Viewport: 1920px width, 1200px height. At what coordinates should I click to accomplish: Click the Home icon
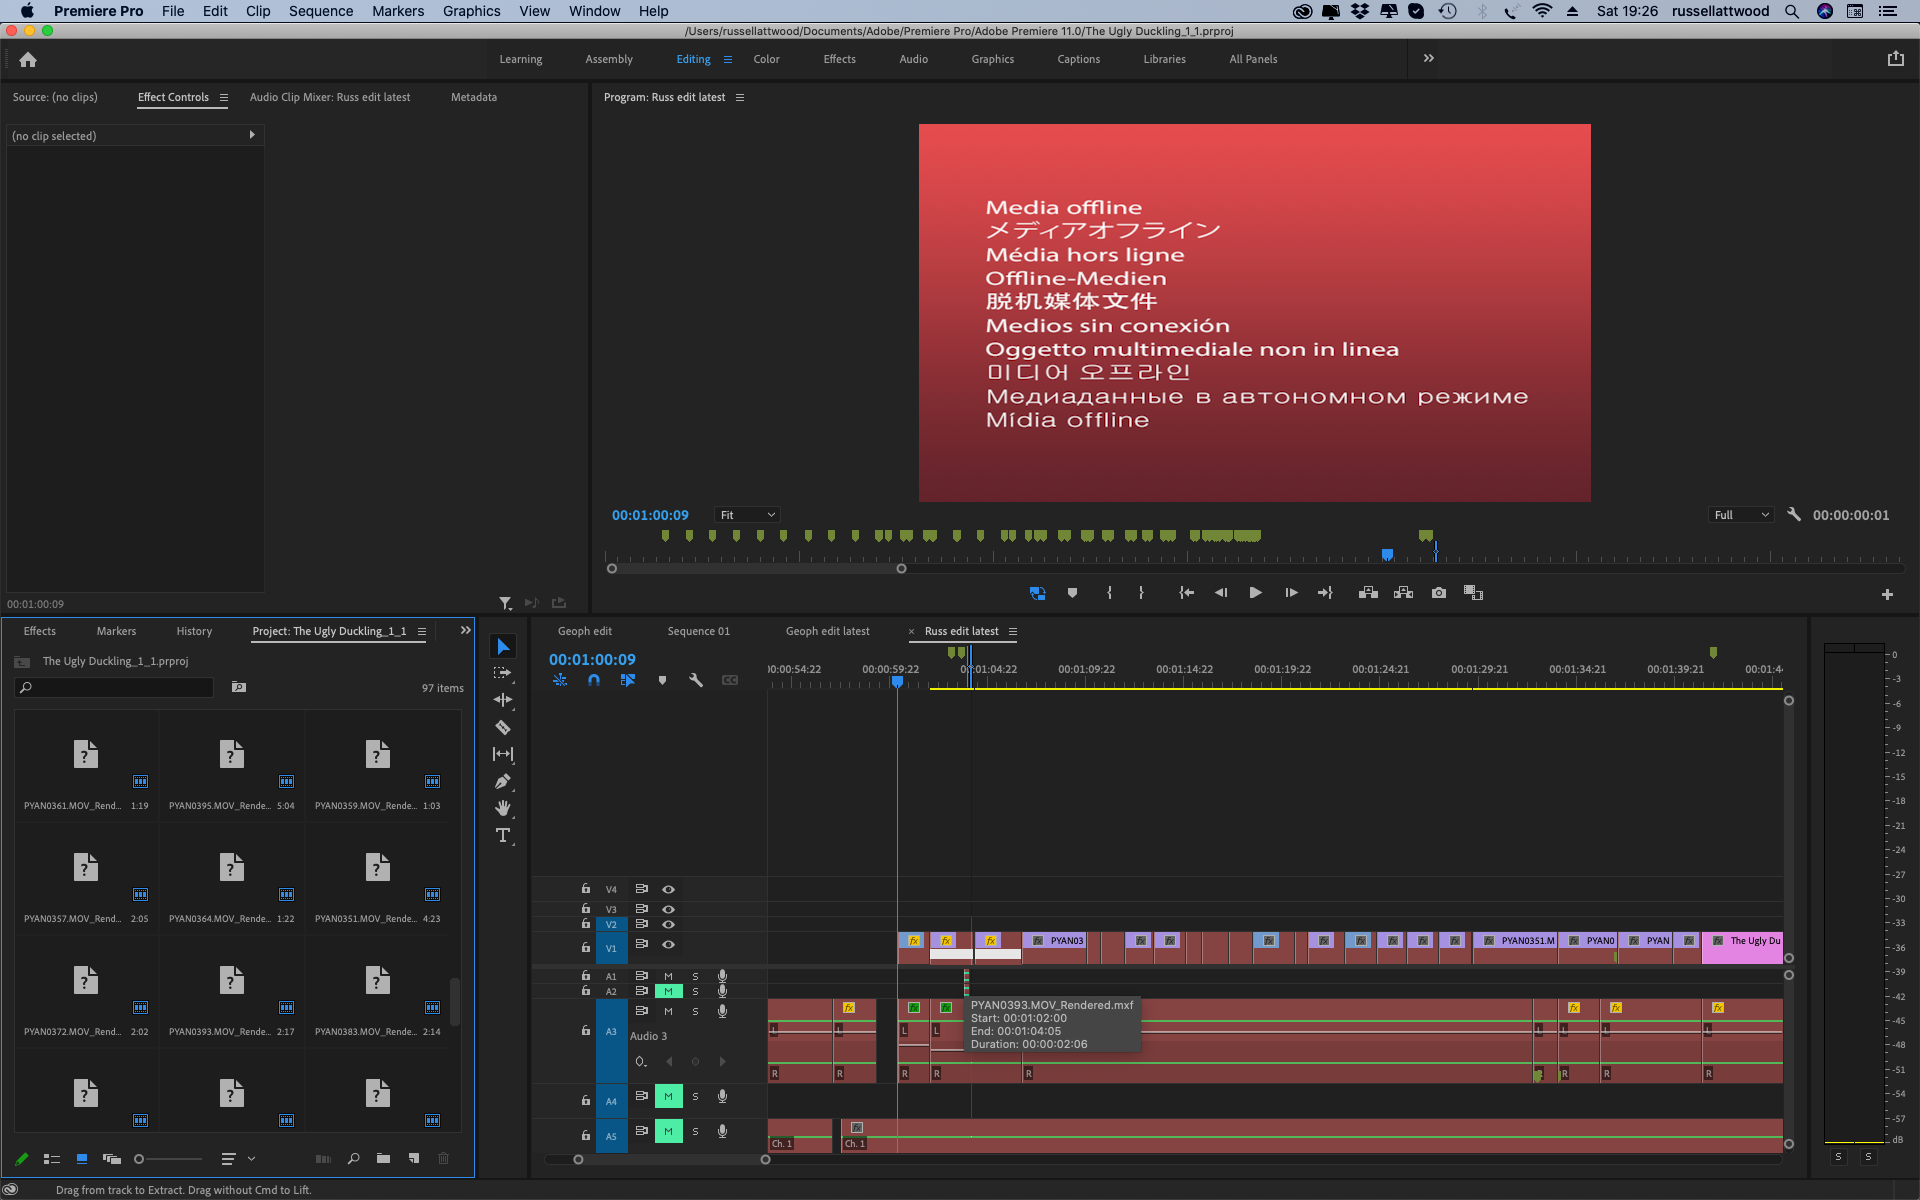(x=28, y=59)
